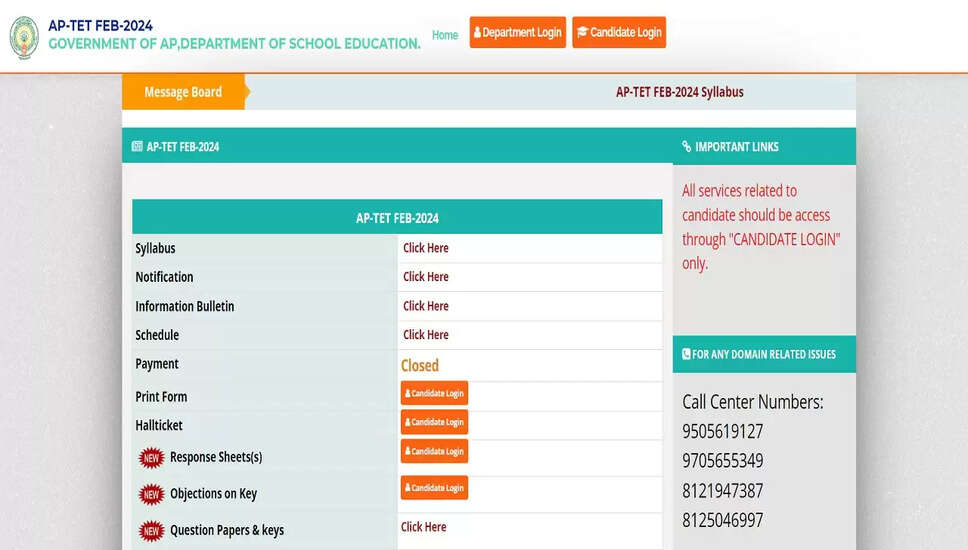Viewport: 968px width, 550px height.
Task: Open Click Here for Question Papers & keys
Action: point(424,527)
